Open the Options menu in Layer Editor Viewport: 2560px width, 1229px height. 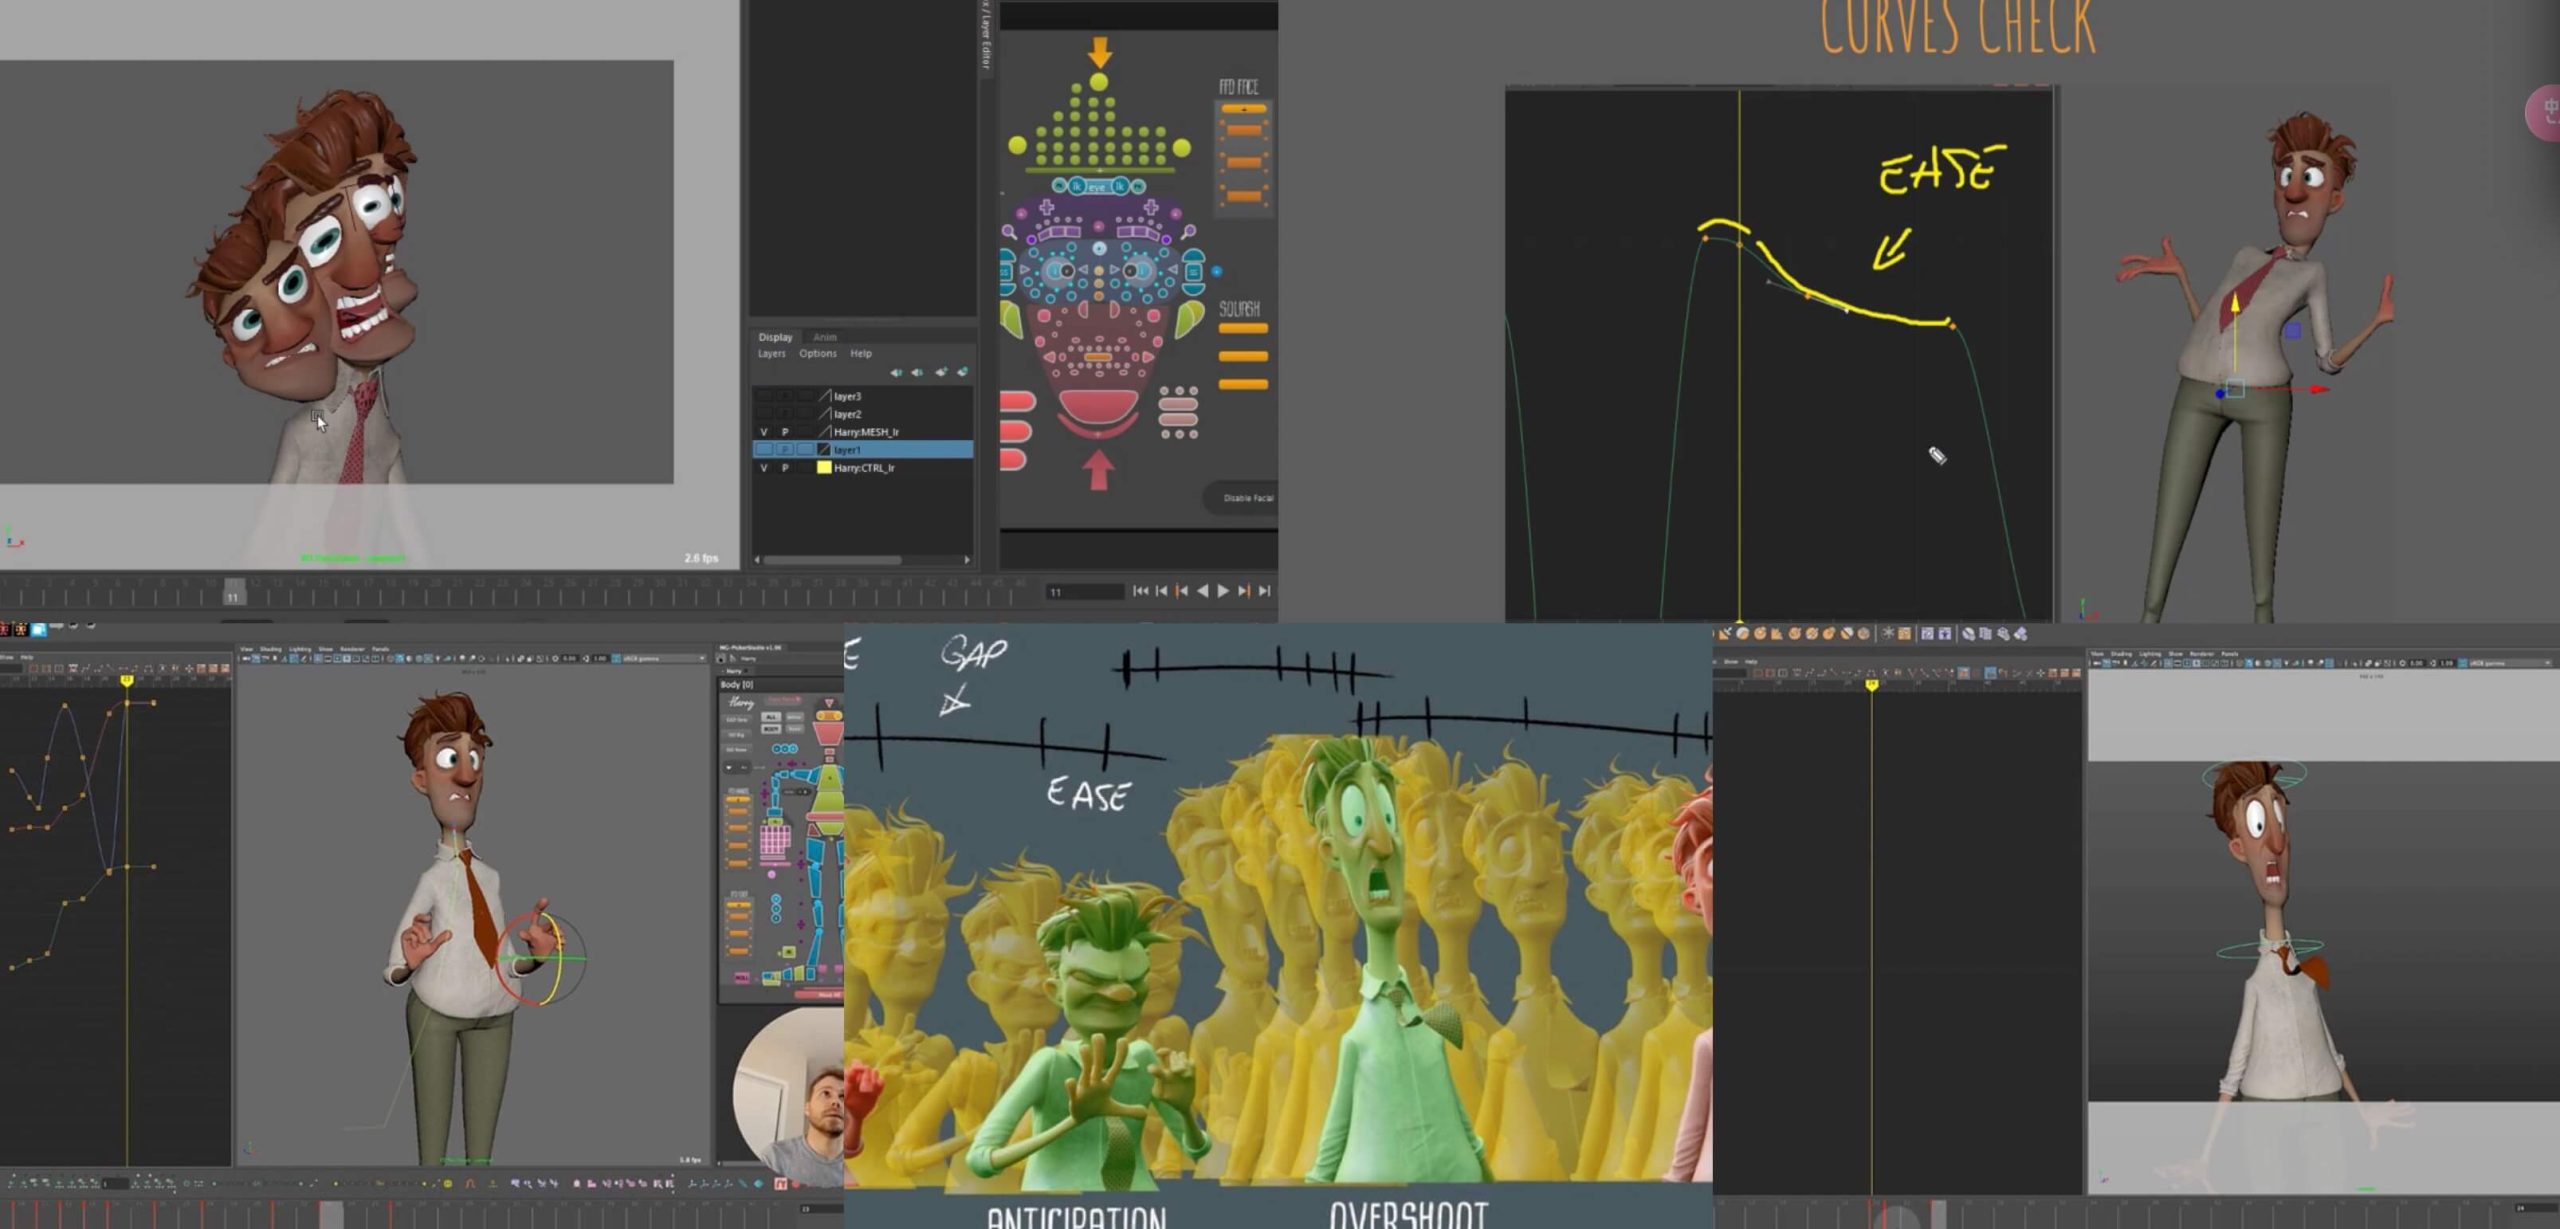tap(818, 353)
